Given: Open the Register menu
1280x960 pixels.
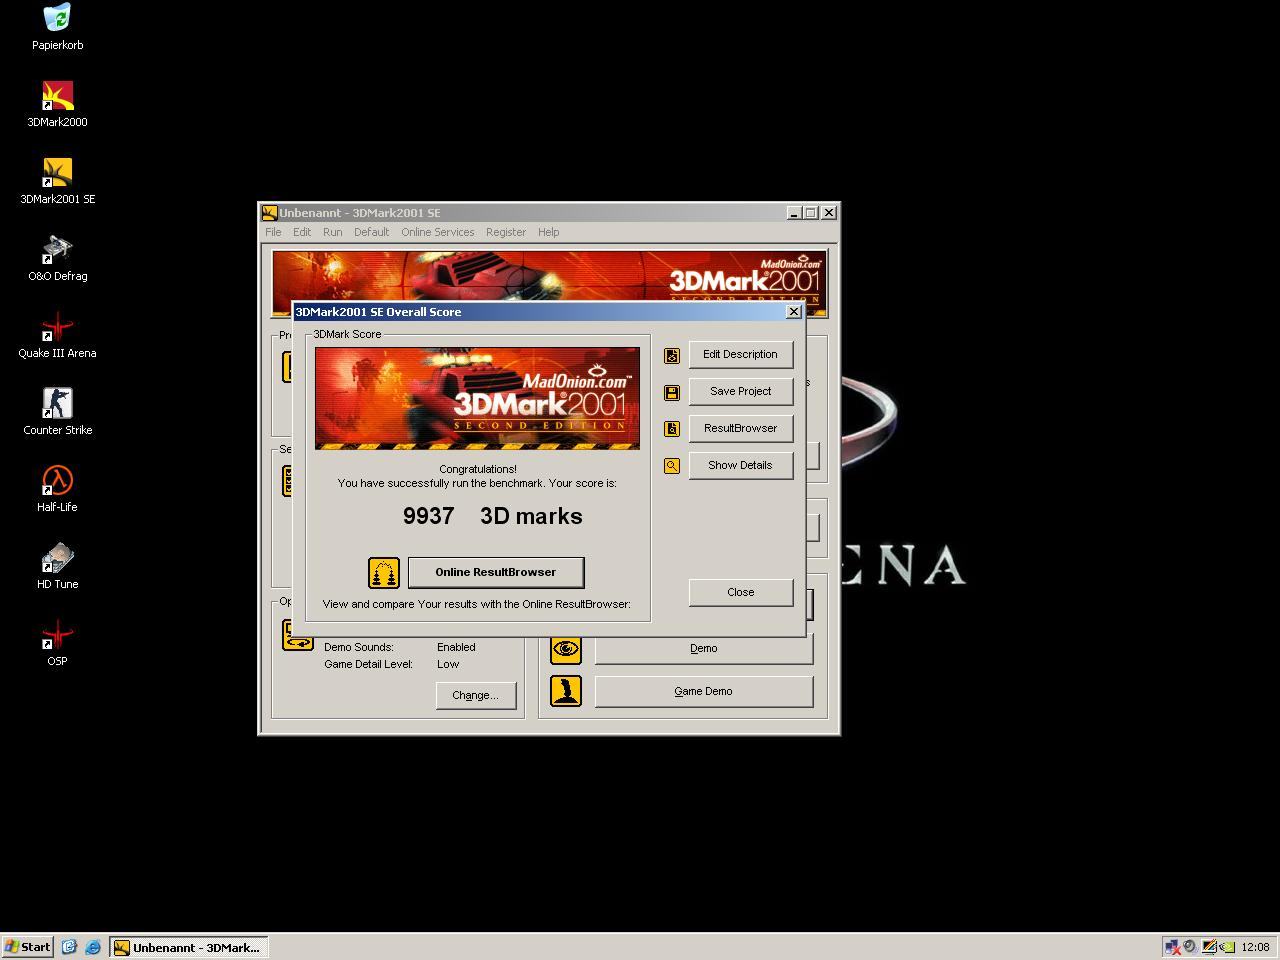Looking at the screenshot, I should pos(506,232).
